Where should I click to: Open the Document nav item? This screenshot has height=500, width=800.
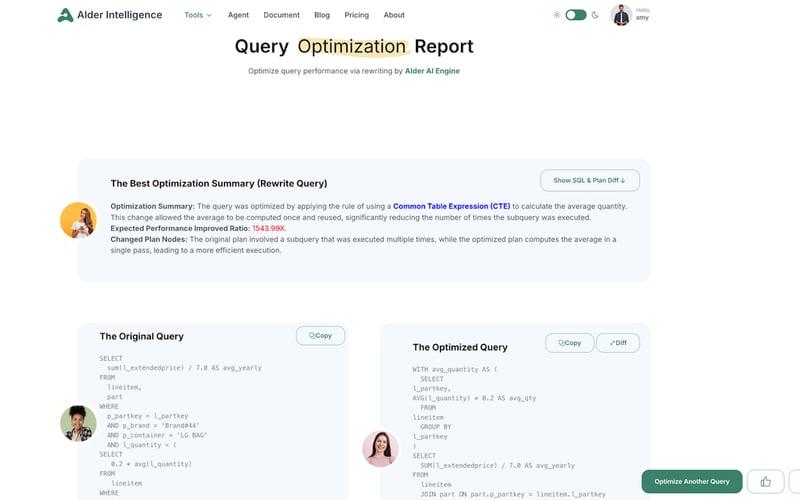tap(281, 15)
